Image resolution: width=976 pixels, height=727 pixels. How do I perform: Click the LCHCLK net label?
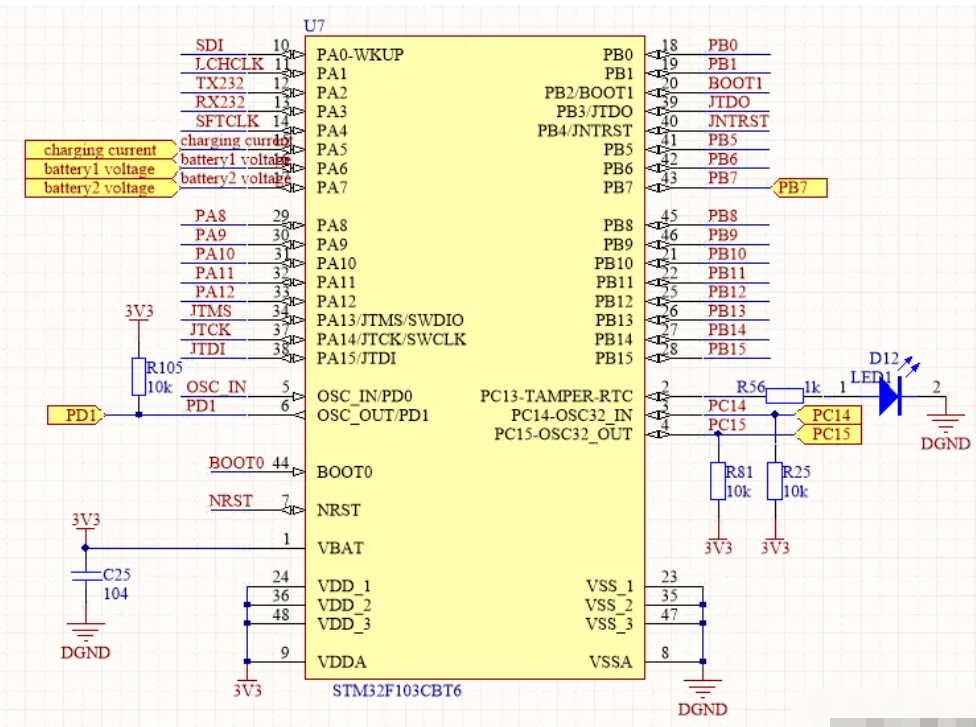[x=230, y=64]
